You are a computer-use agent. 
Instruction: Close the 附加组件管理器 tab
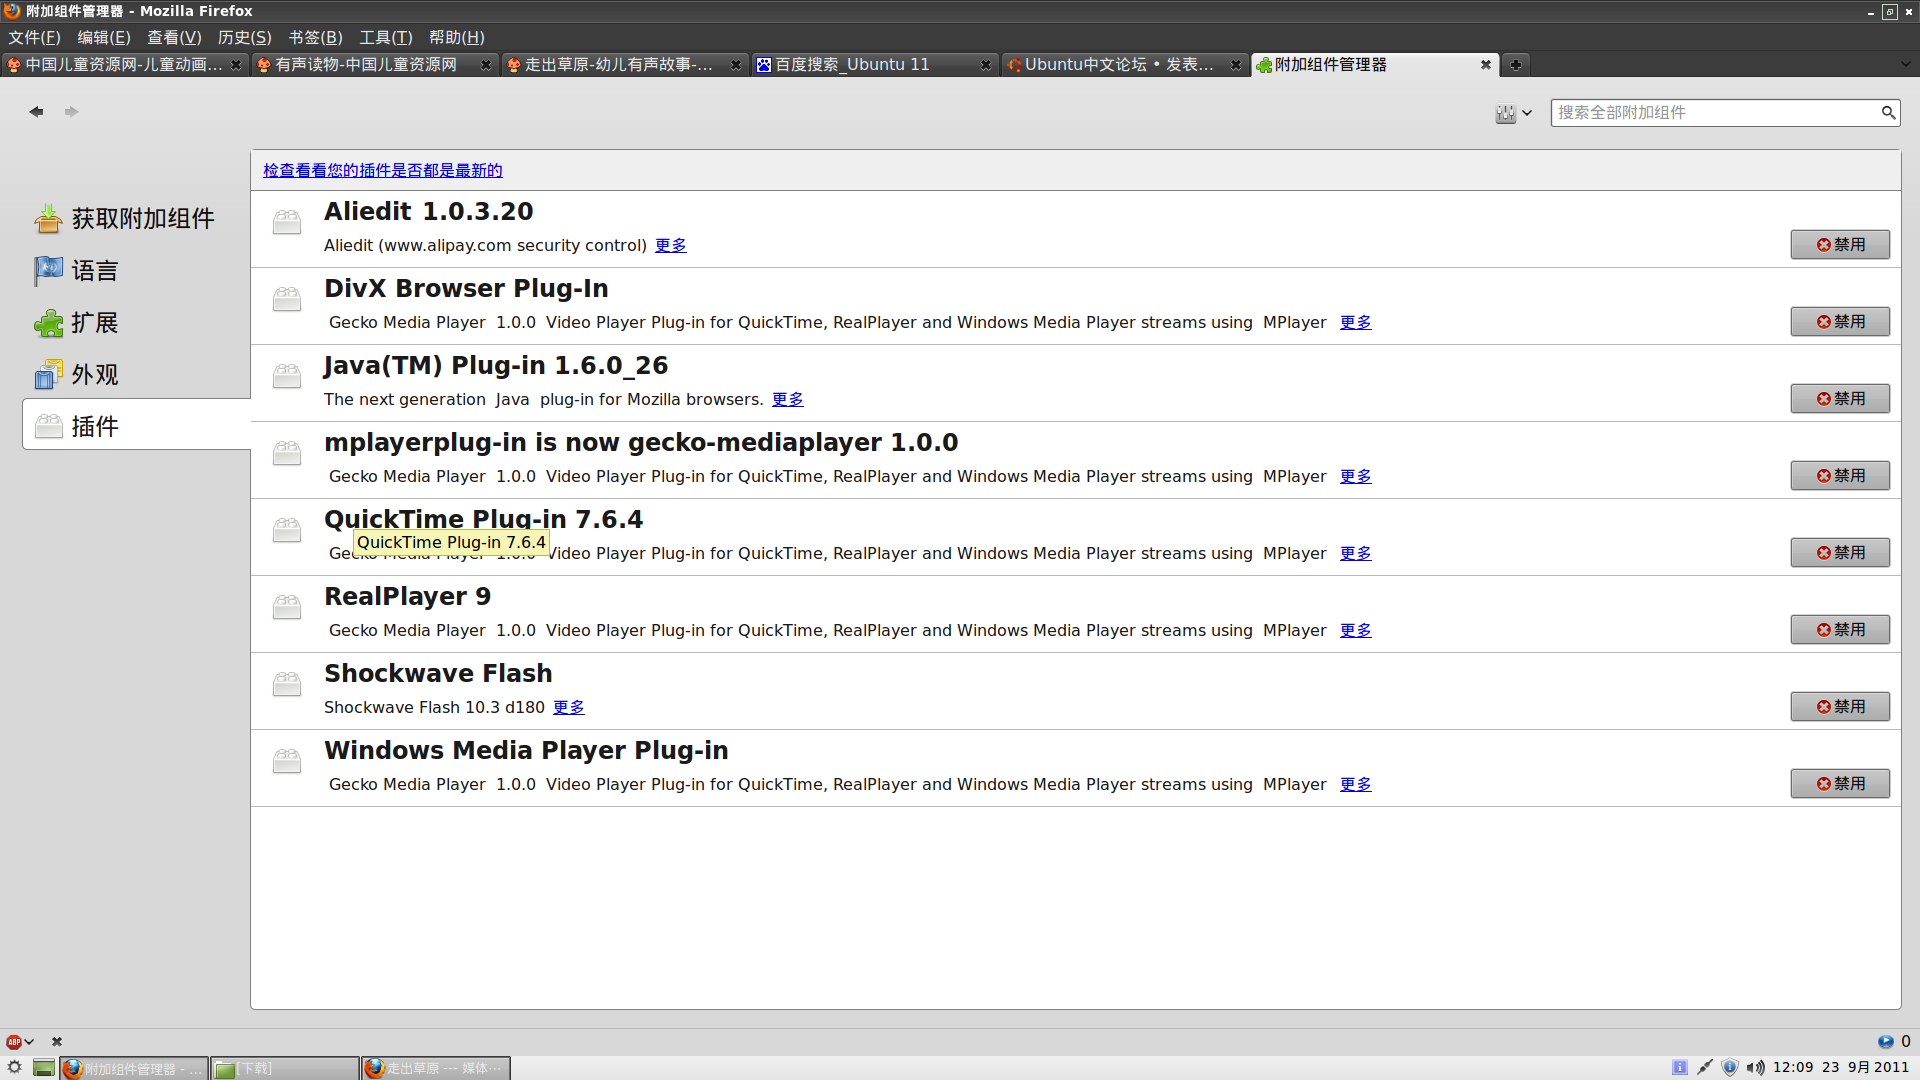[x=1485, y=64]
